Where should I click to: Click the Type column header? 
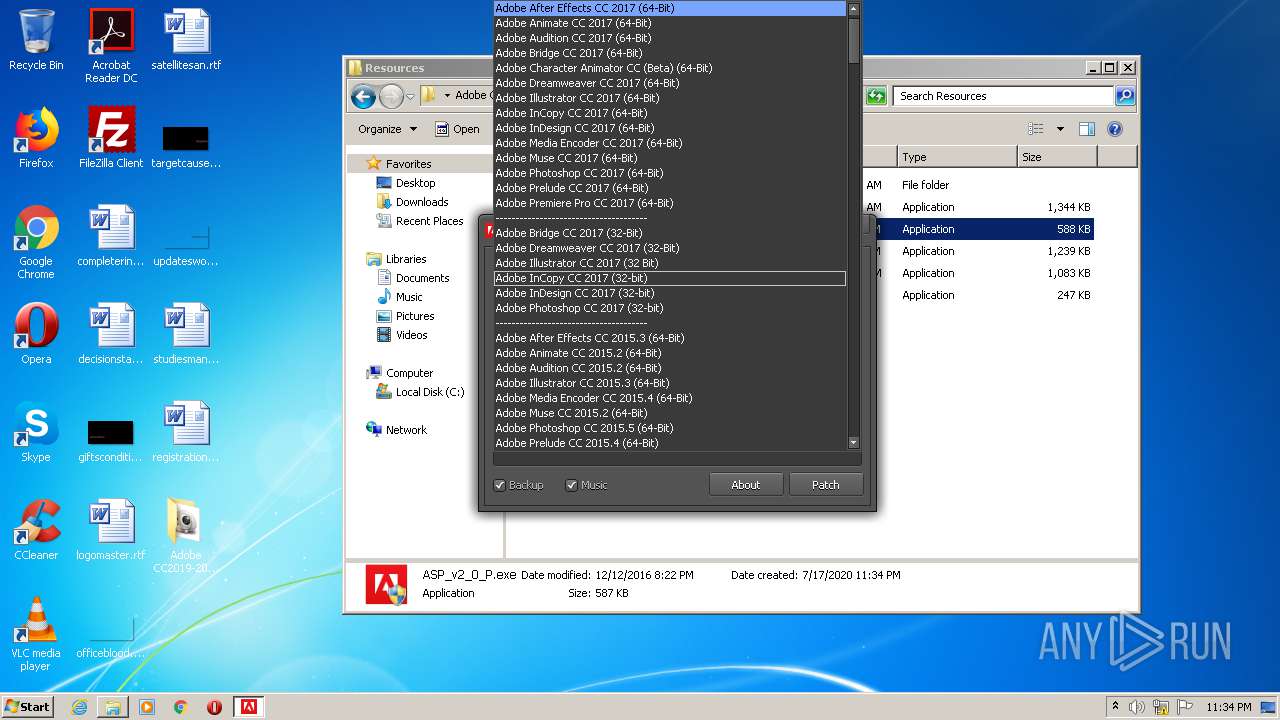tap(956, 157)
